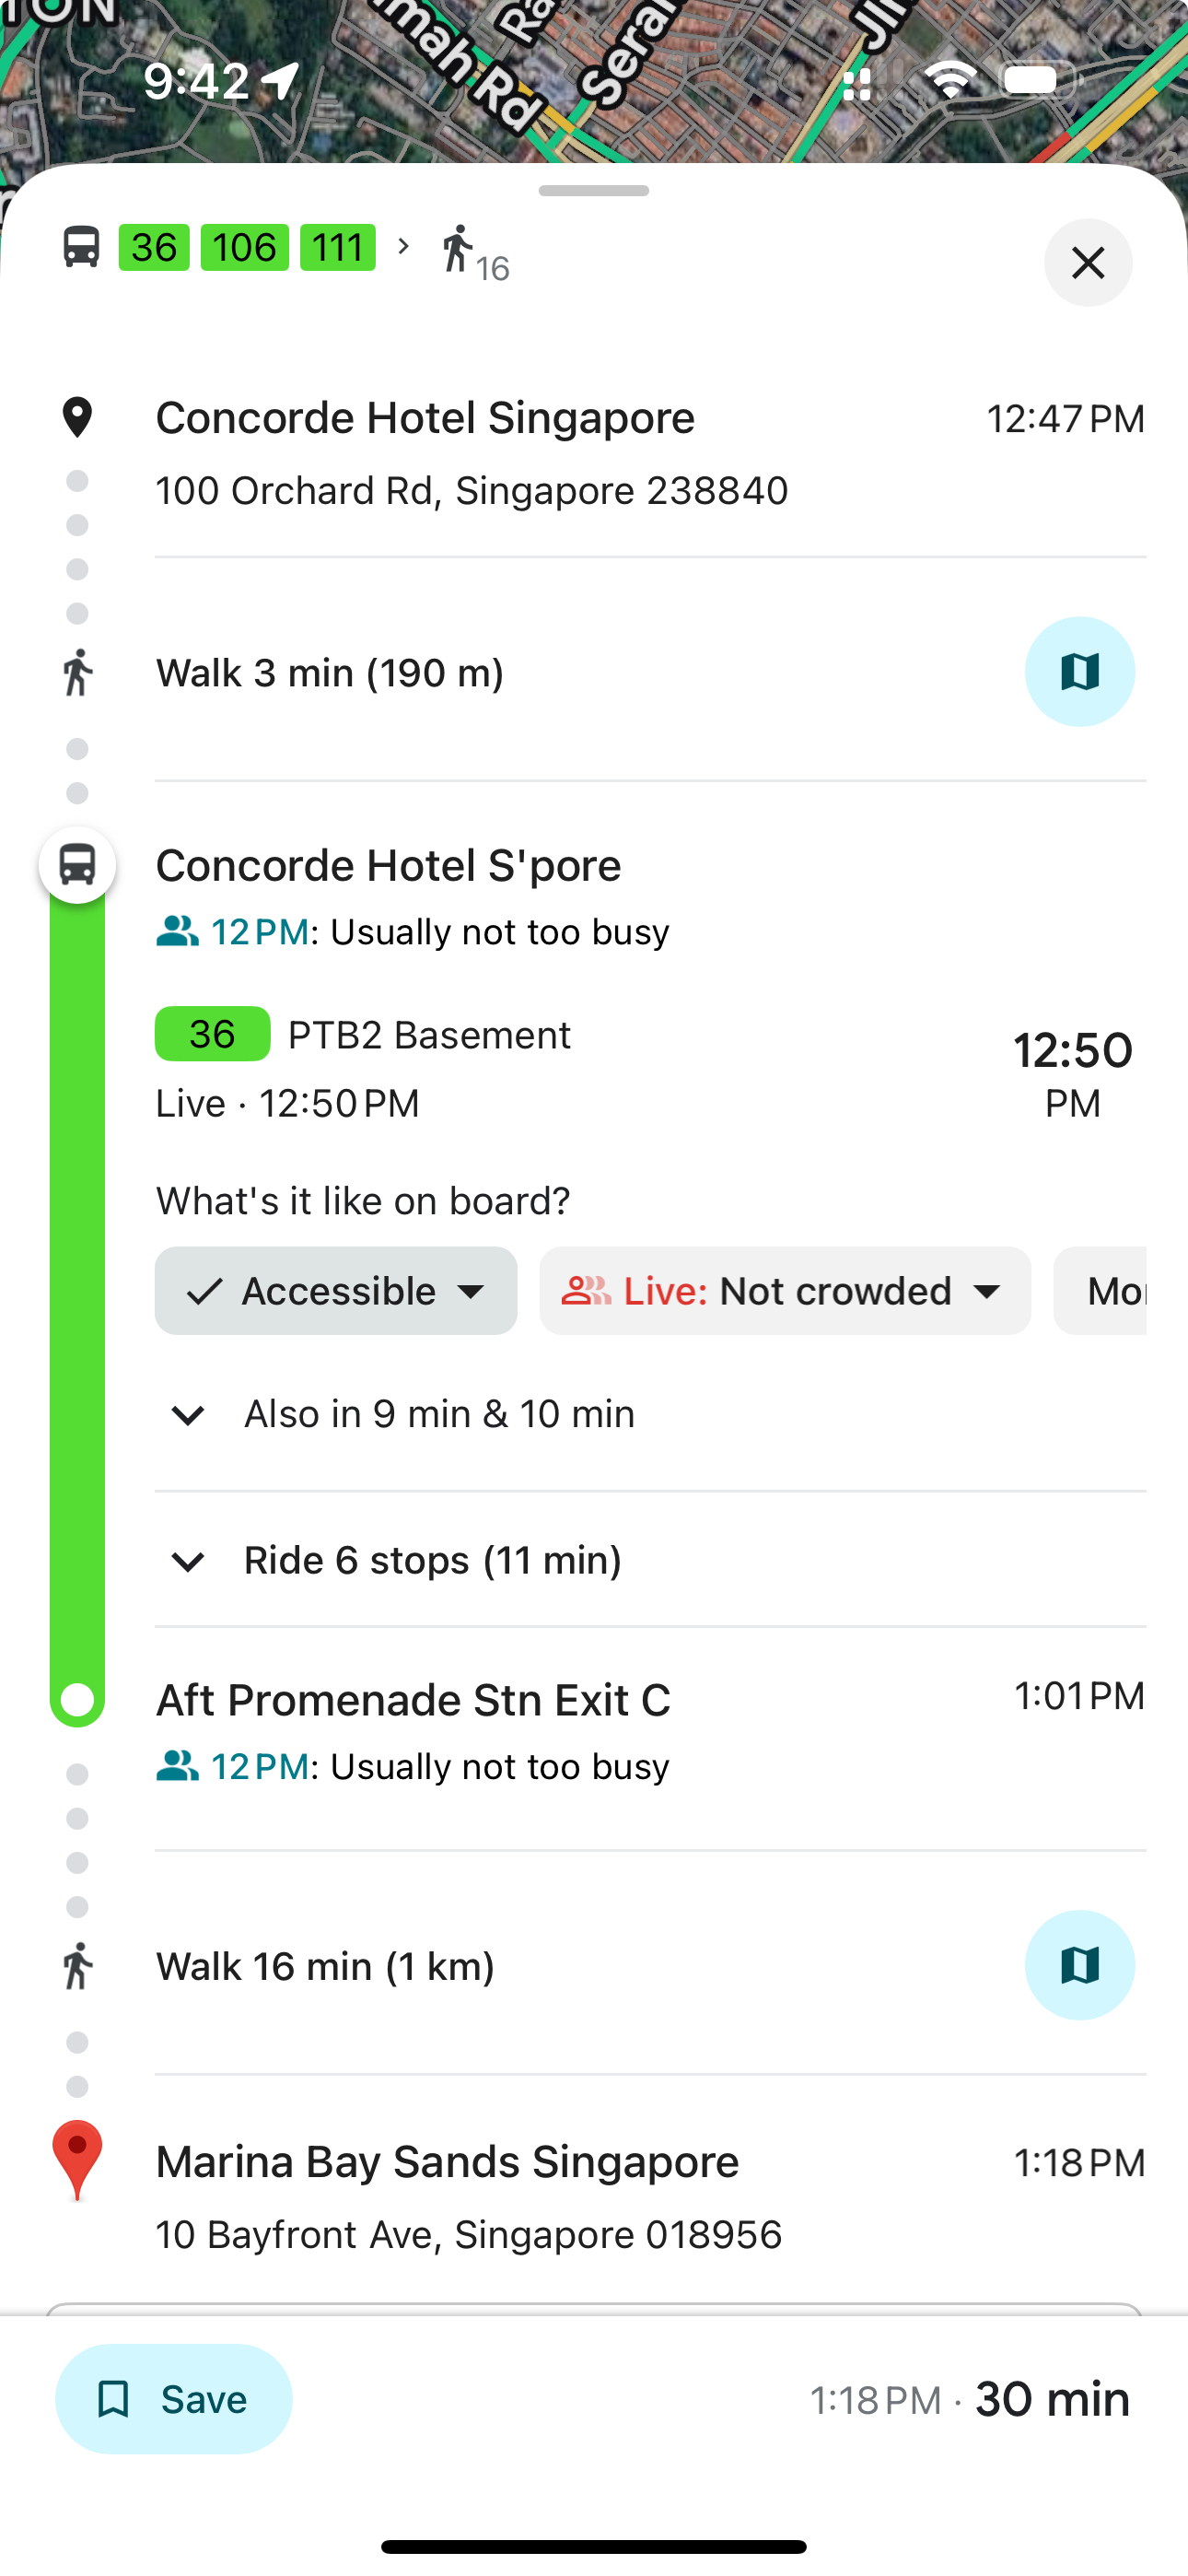
Task: Select bus 111 badge in header
Action: [x=338, y=247]
